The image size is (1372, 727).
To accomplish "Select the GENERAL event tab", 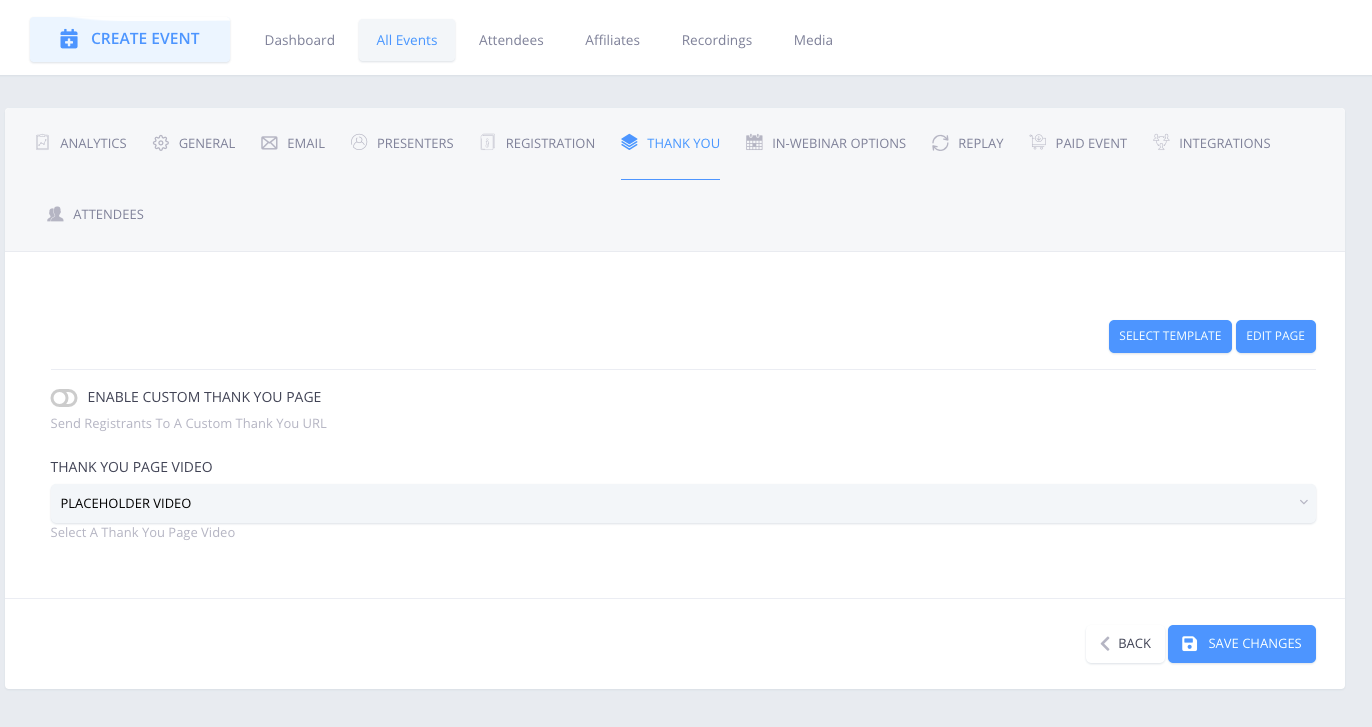I will (194, 143).
